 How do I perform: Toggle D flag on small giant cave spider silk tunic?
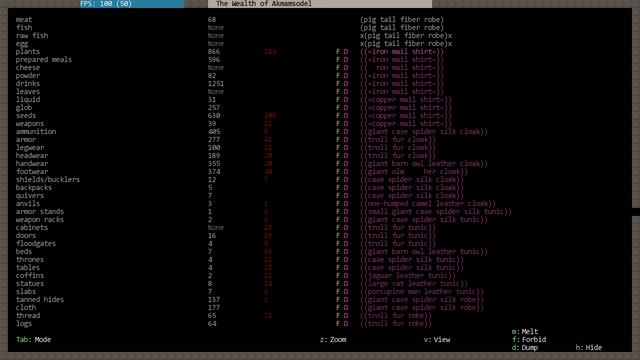346,211
